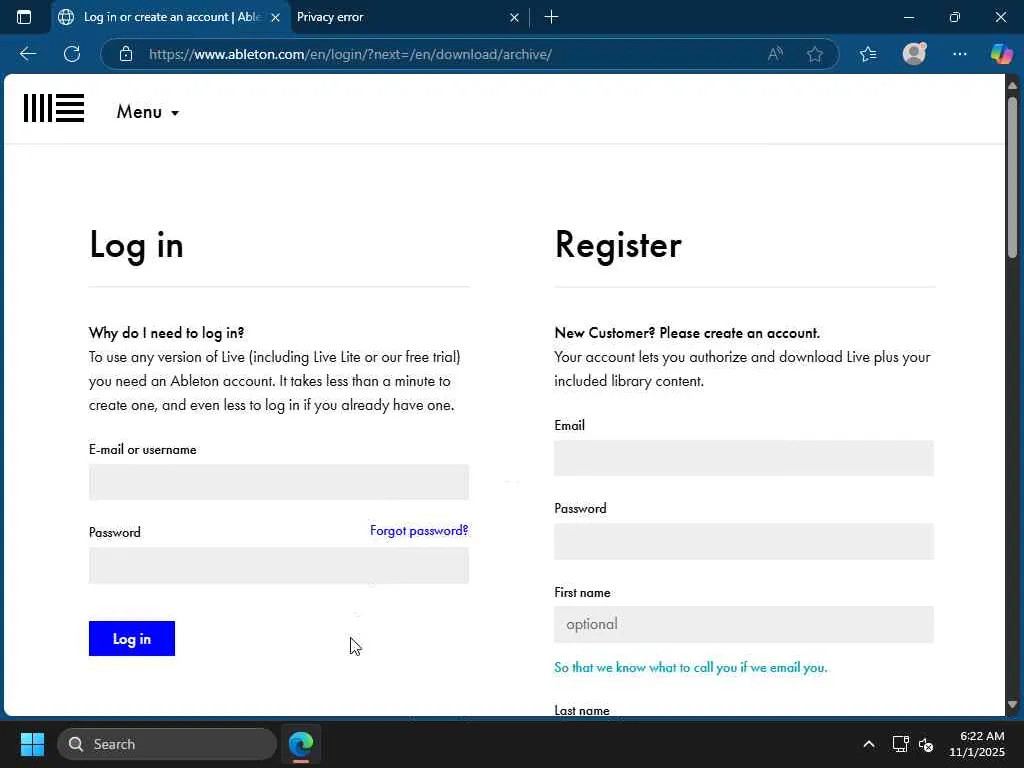Click the scrollbar up arrow
Viewport: 1024px width, 768px height.
click(x=1012, y=86)
